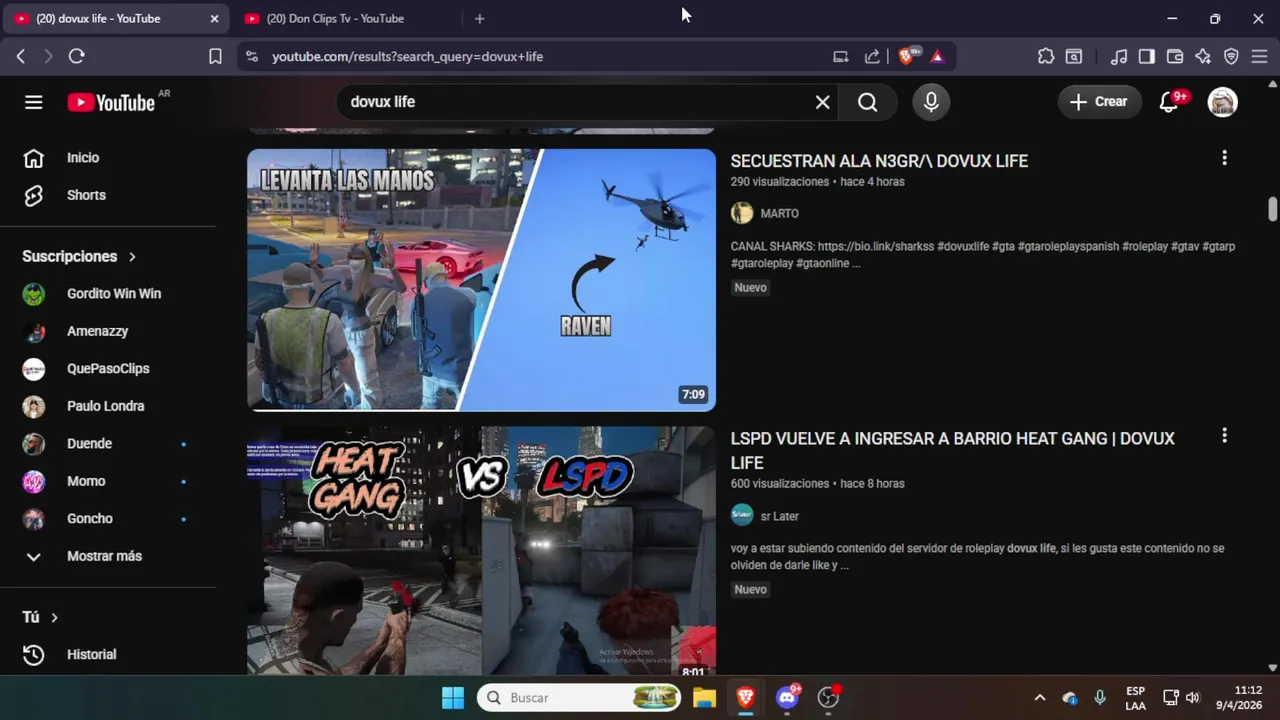
Task: Click the taskbar Buscar search box
Action: click(x=580, y=697)
